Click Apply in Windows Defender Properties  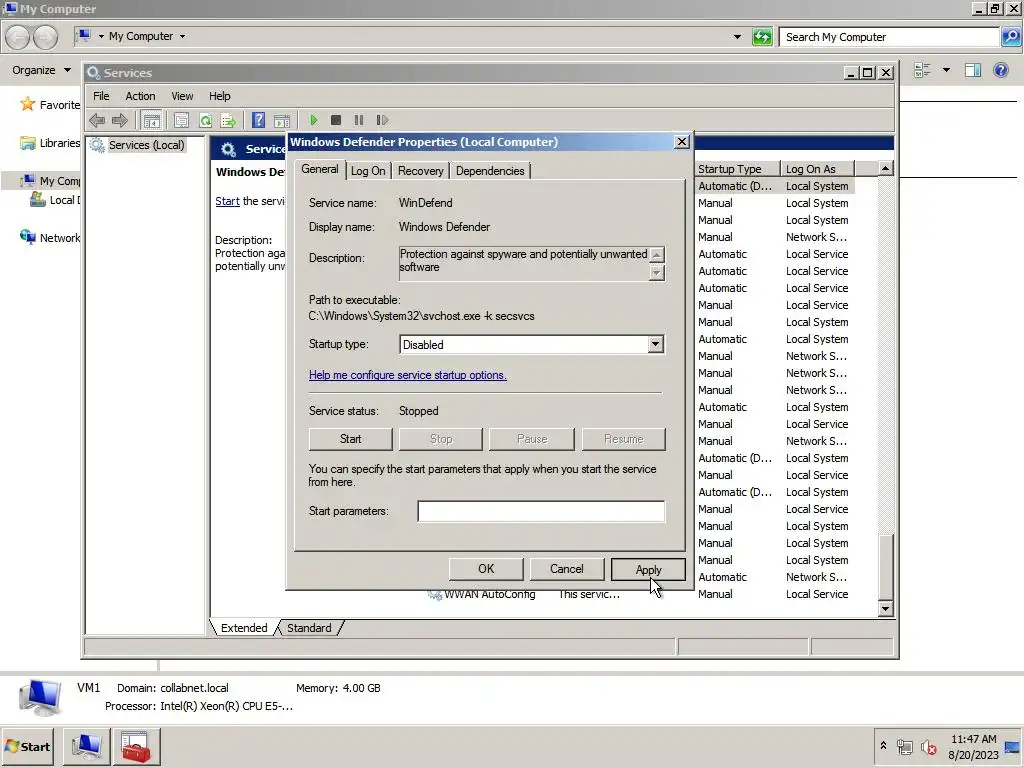pos(648,569)
